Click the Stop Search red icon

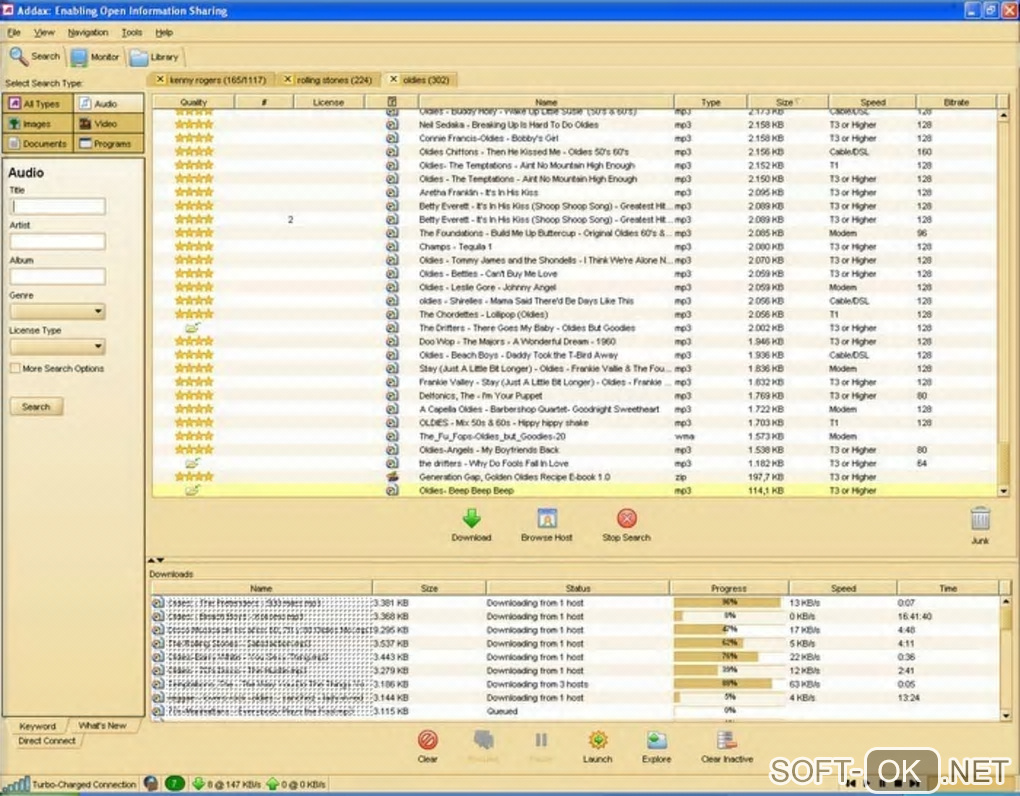[626, 518]
